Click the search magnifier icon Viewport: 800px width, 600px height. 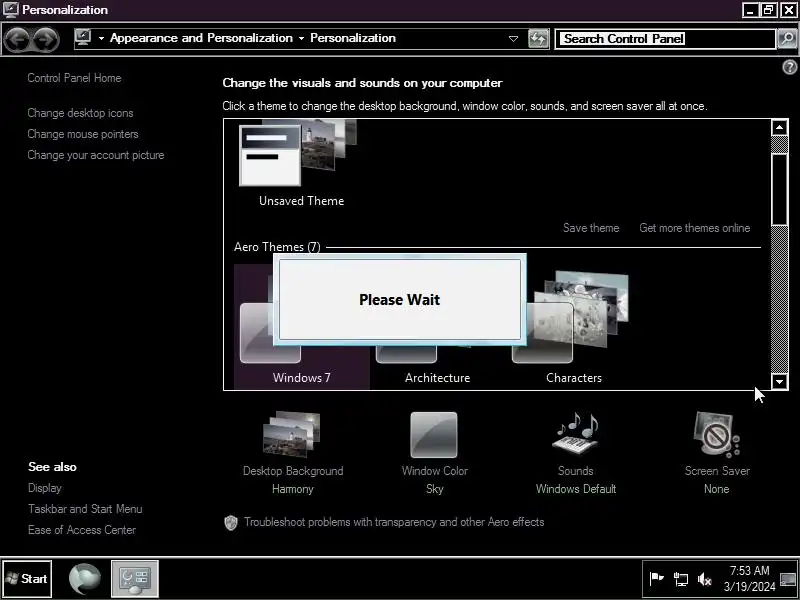[x=787, y=39]
